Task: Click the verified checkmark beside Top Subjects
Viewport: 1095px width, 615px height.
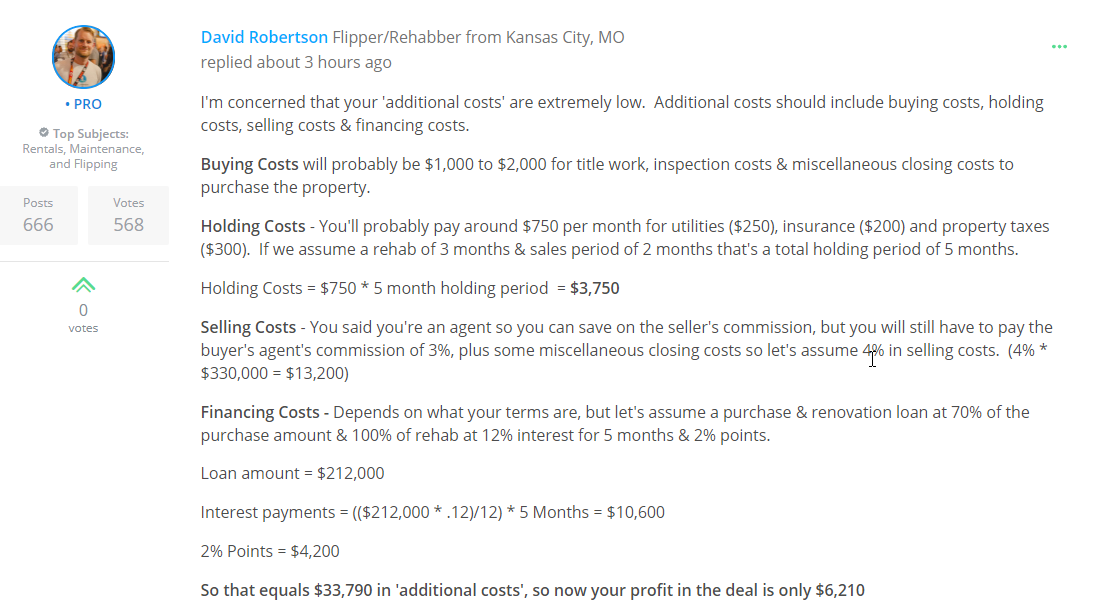Action: click(44, 133)
